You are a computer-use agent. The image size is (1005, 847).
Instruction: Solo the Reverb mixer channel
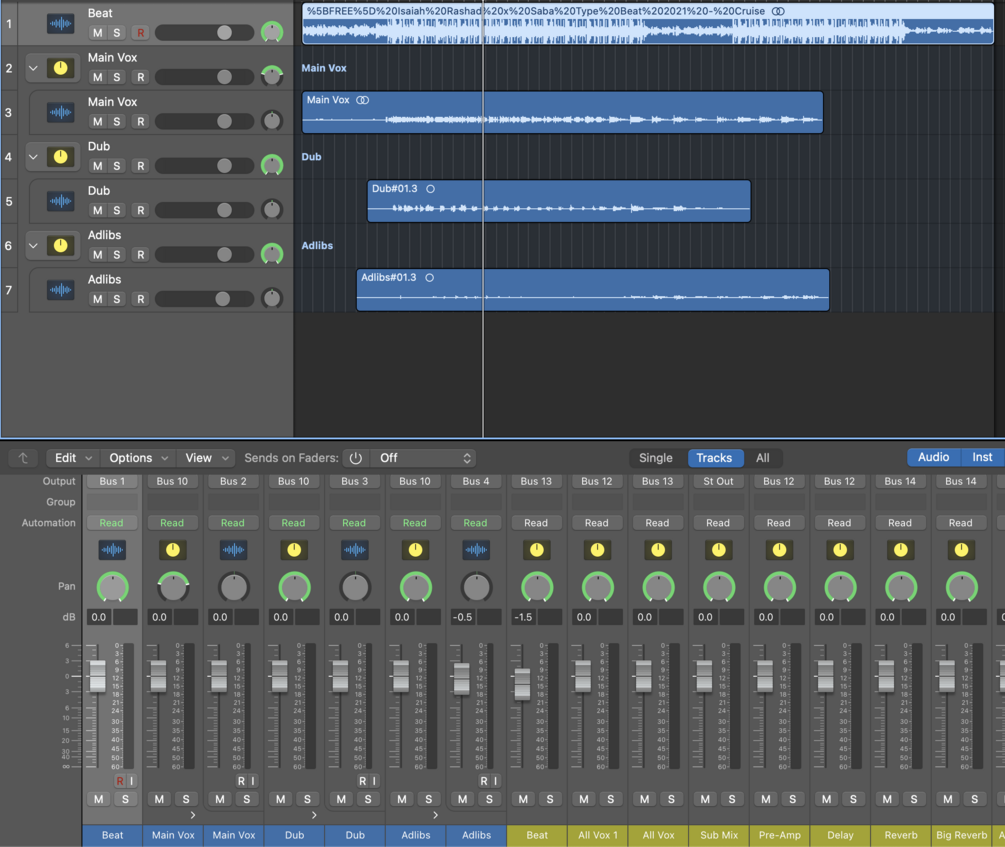914,799
